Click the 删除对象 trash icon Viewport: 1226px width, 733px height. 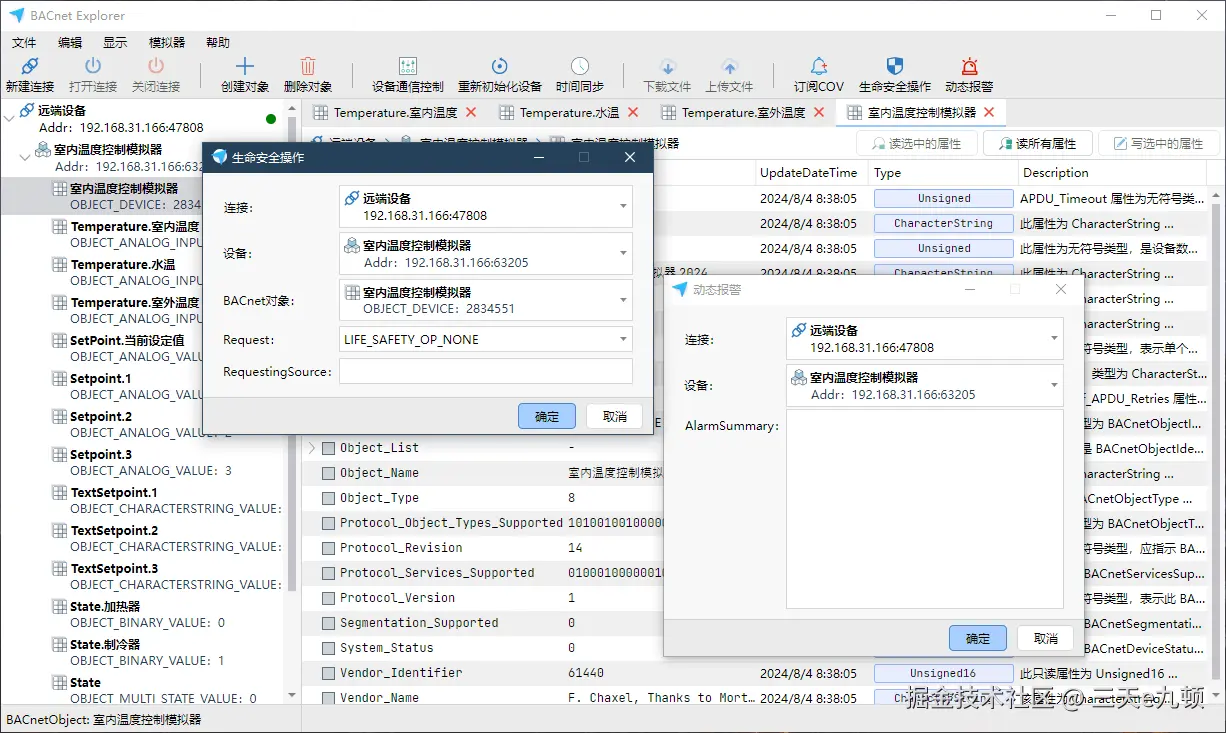point(308,66)
